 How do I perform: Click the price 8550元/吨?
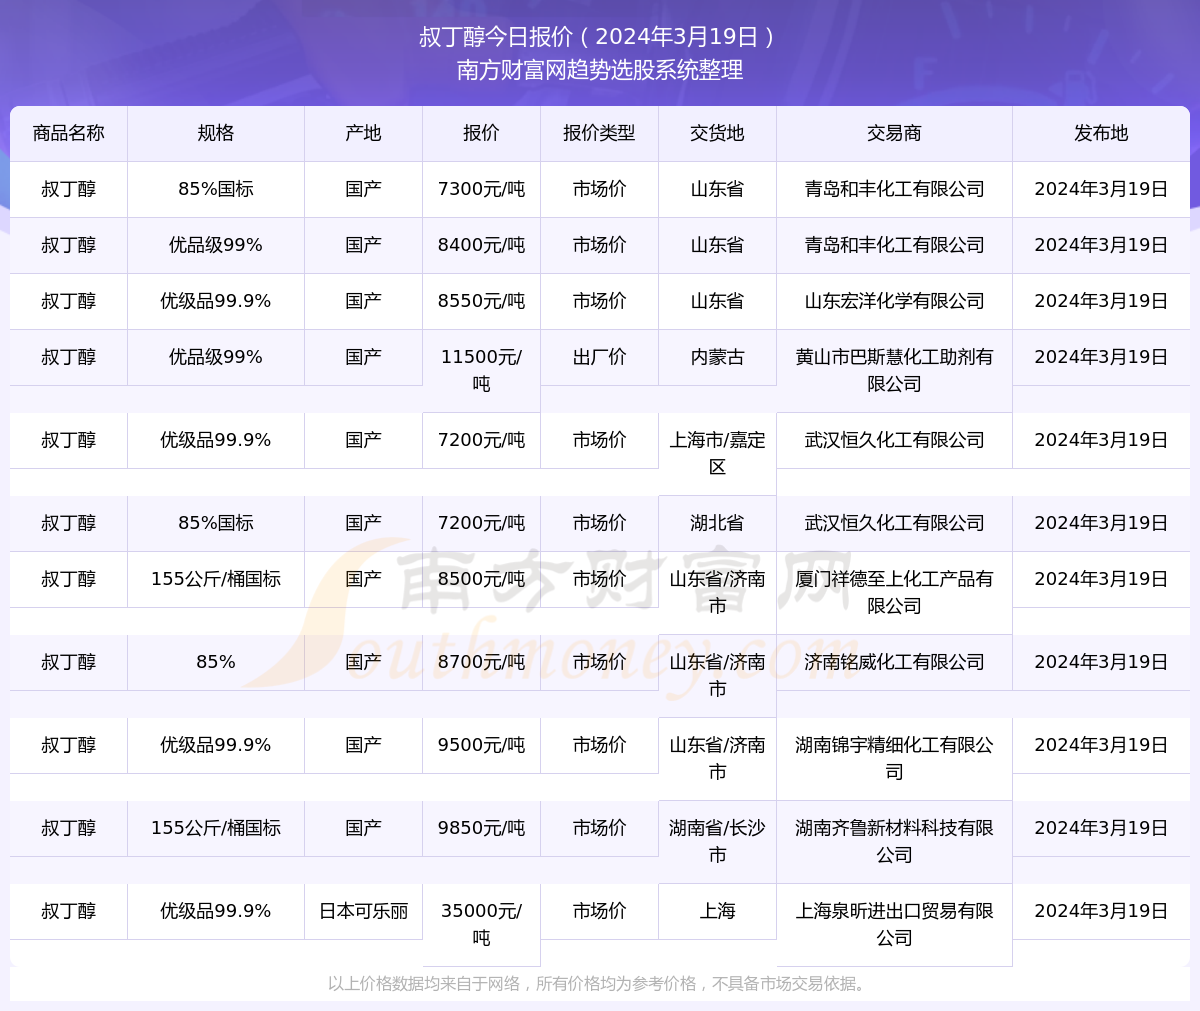pyautogui.click(x=481, y=301)
